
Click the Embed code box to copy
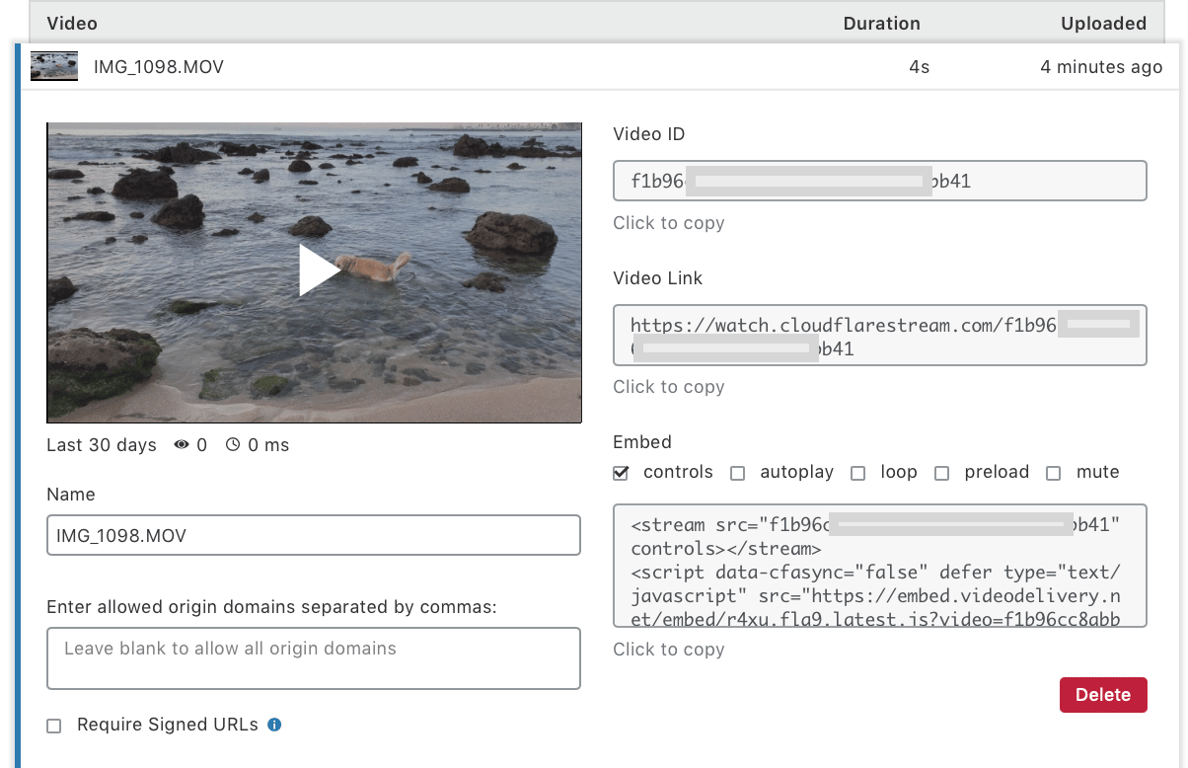pos(880,566)
